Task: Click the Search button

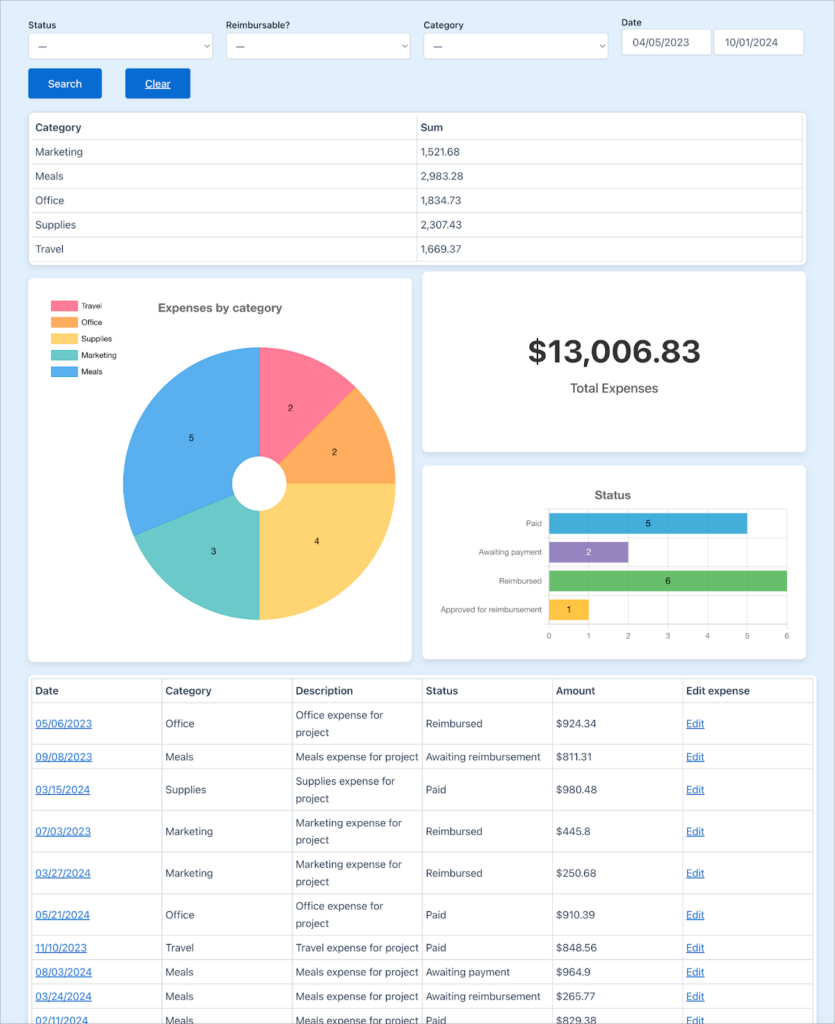Action: (x=64, y=83)
